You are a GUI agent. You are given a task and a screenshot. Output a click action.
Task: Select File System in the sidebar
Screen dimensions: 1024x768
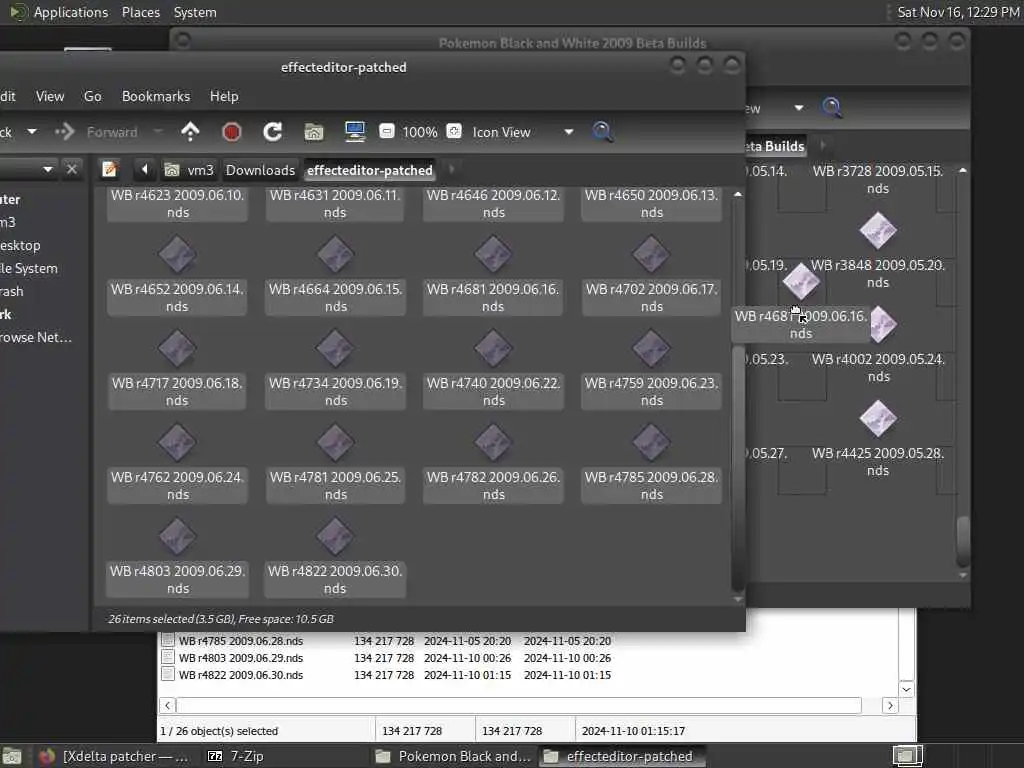point(28,268)
